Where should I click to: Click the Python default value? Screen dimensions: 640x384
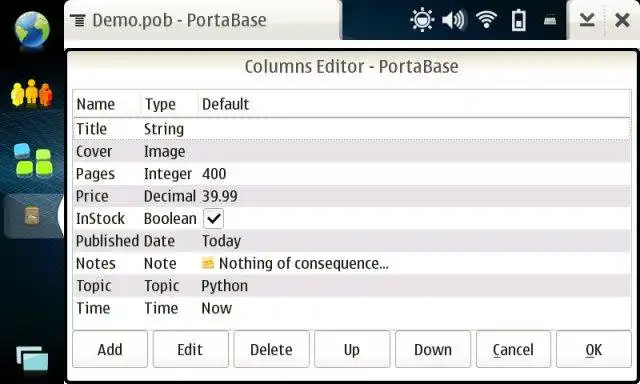(x=224, y=286)
